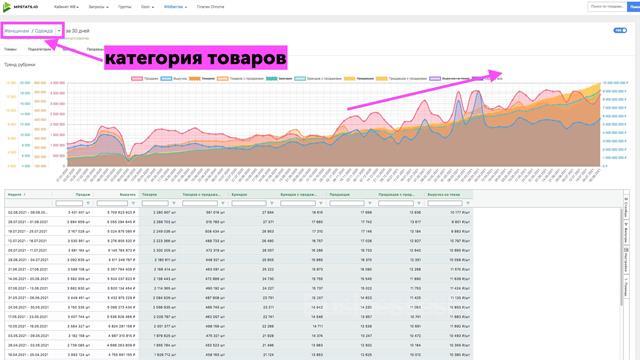The width and height of the screenshot is (640, 360).
Task: Click the MPSTATS logo icon
Action: [x=7, y=7]
